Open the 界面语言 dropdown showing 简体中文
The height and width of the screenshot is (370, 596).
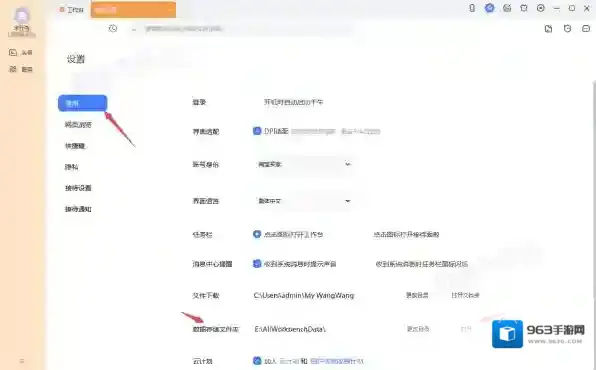pyautogui.click(x=304, y=201)
